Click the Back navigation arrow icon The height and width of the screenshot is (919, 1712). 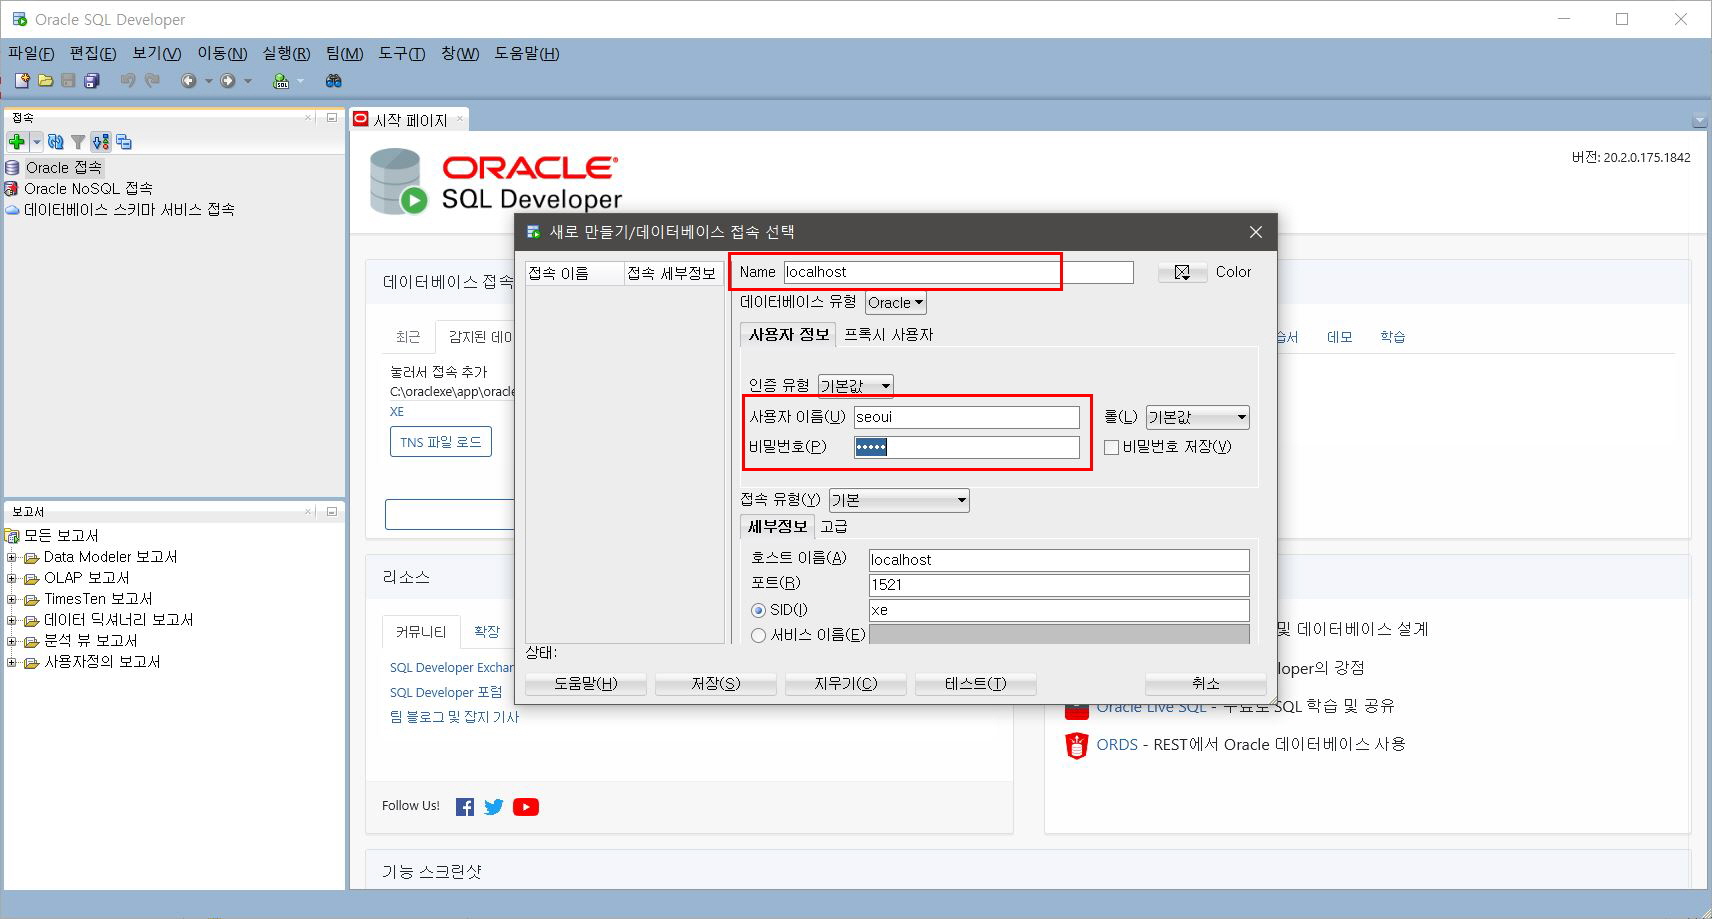(188, 81)
